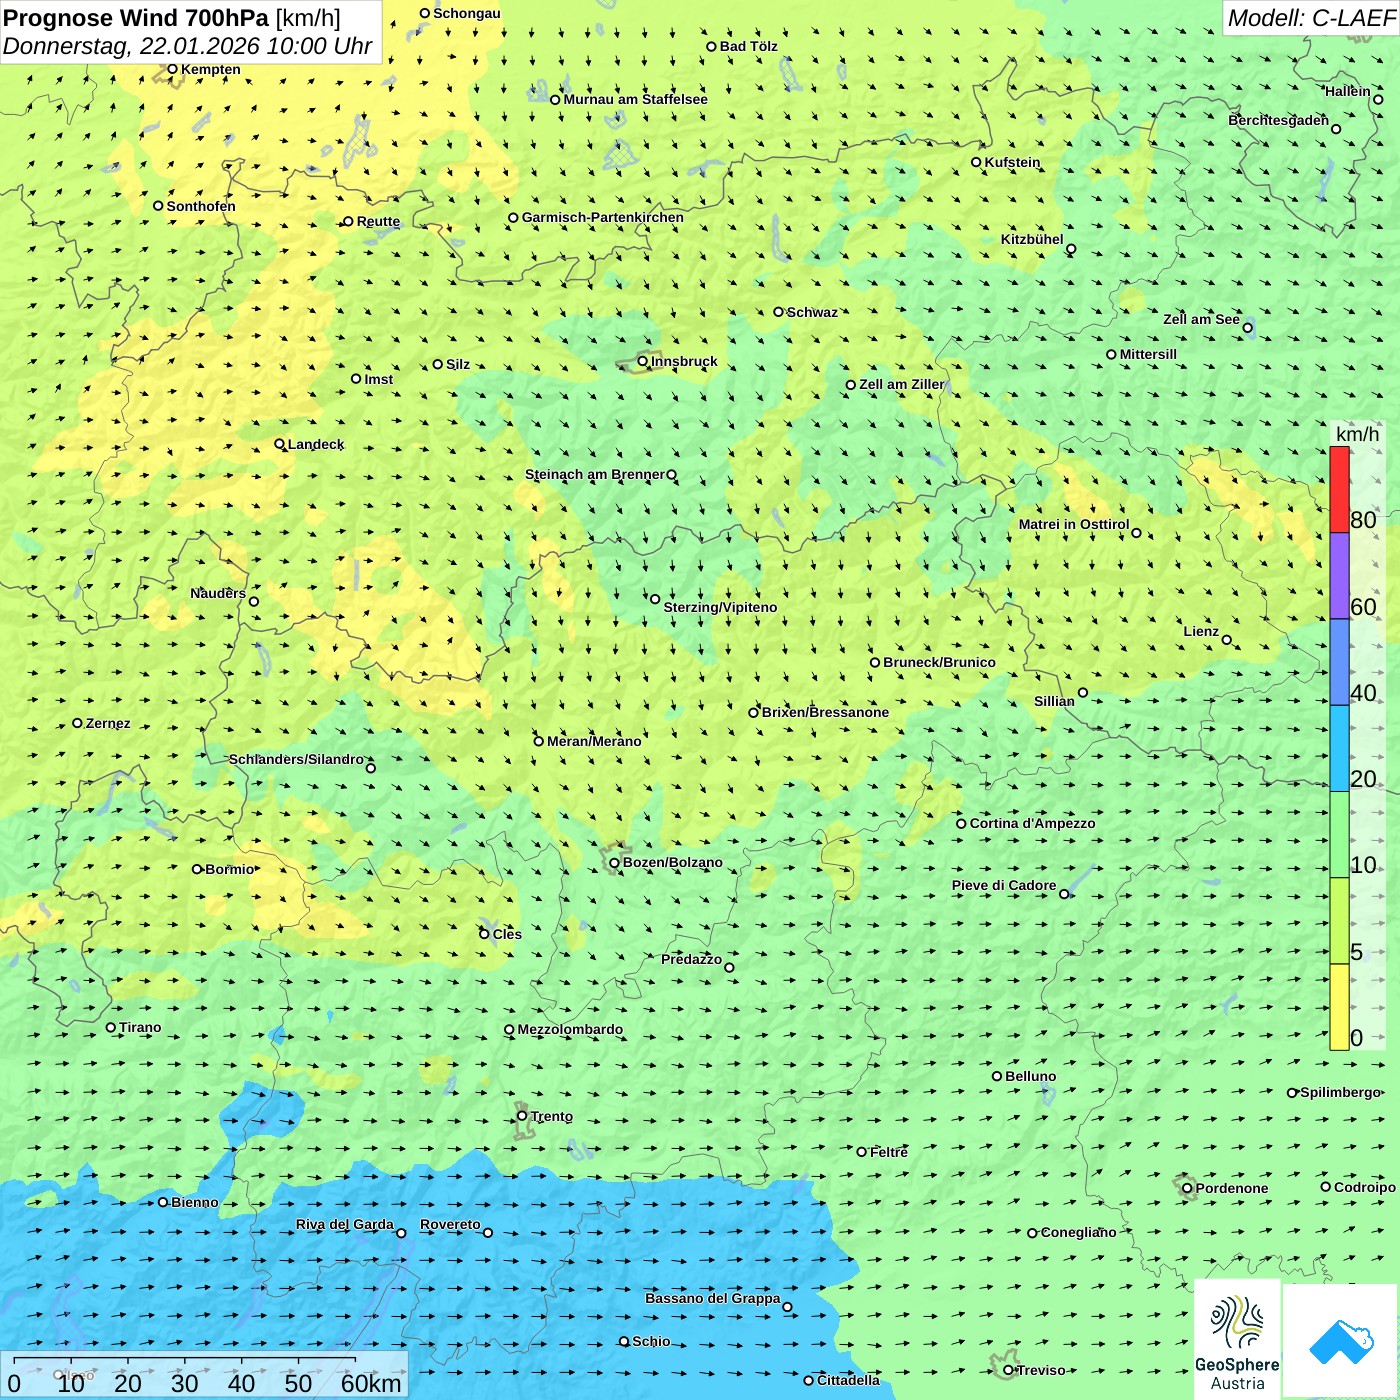
Task: Select the lime 5 km/h legend swatch
Action: pyautogui.click(x=1339, y=921)
